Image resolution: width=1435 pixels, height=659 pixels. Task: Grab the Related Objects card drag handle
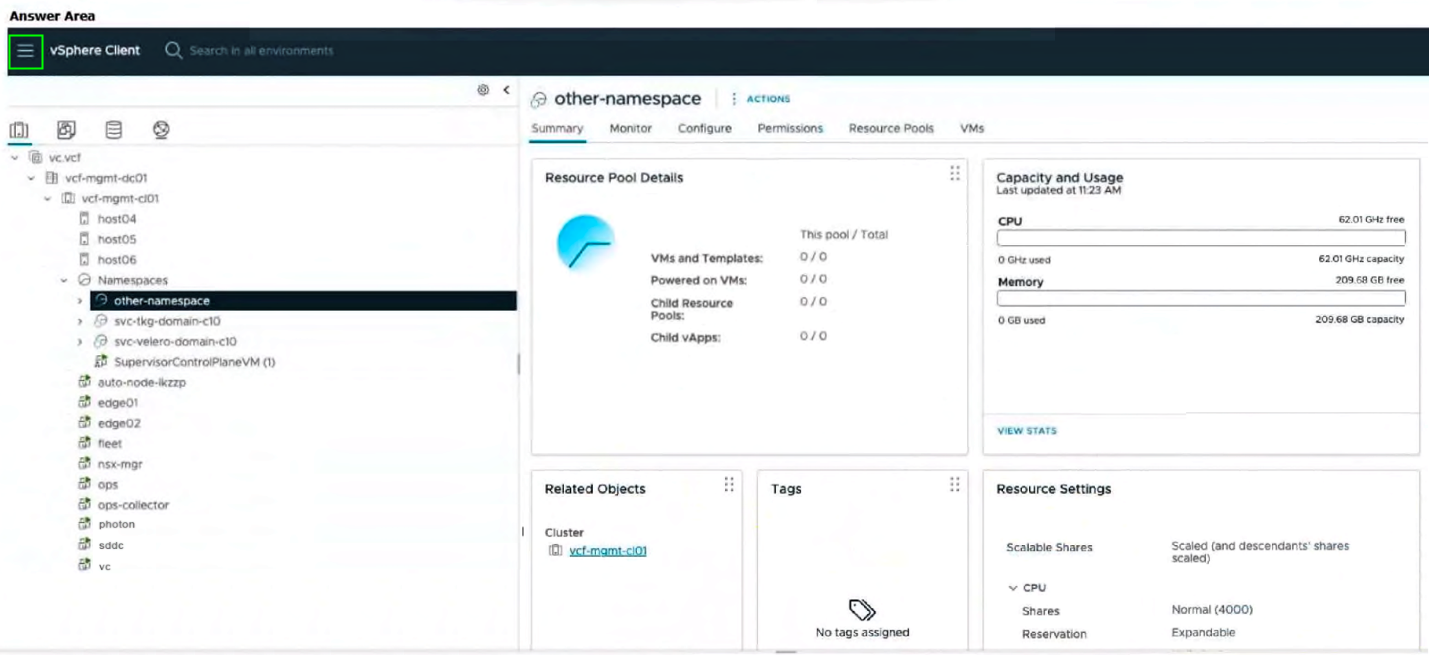(729, 485)
